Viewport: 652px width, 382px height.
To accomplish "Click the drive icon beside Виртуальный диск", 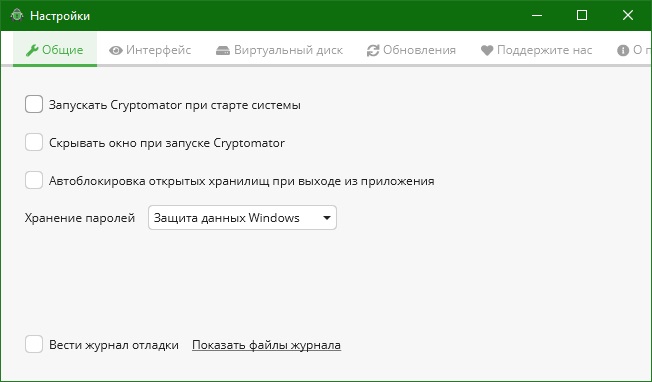I will tap(223, 51).
